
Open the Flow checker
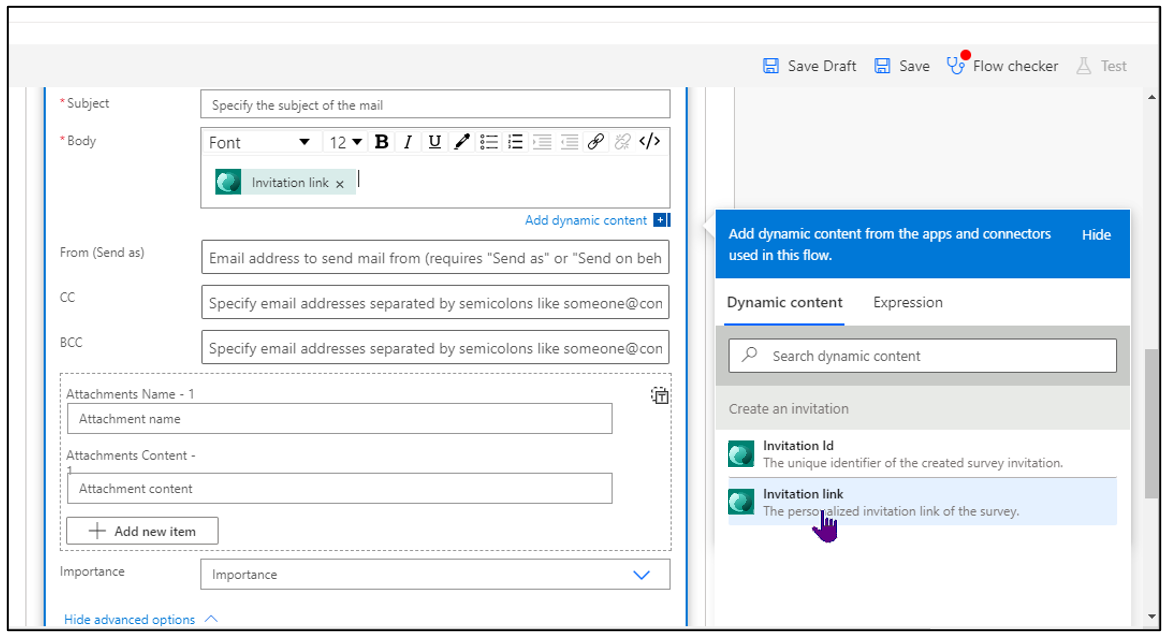1002,65
